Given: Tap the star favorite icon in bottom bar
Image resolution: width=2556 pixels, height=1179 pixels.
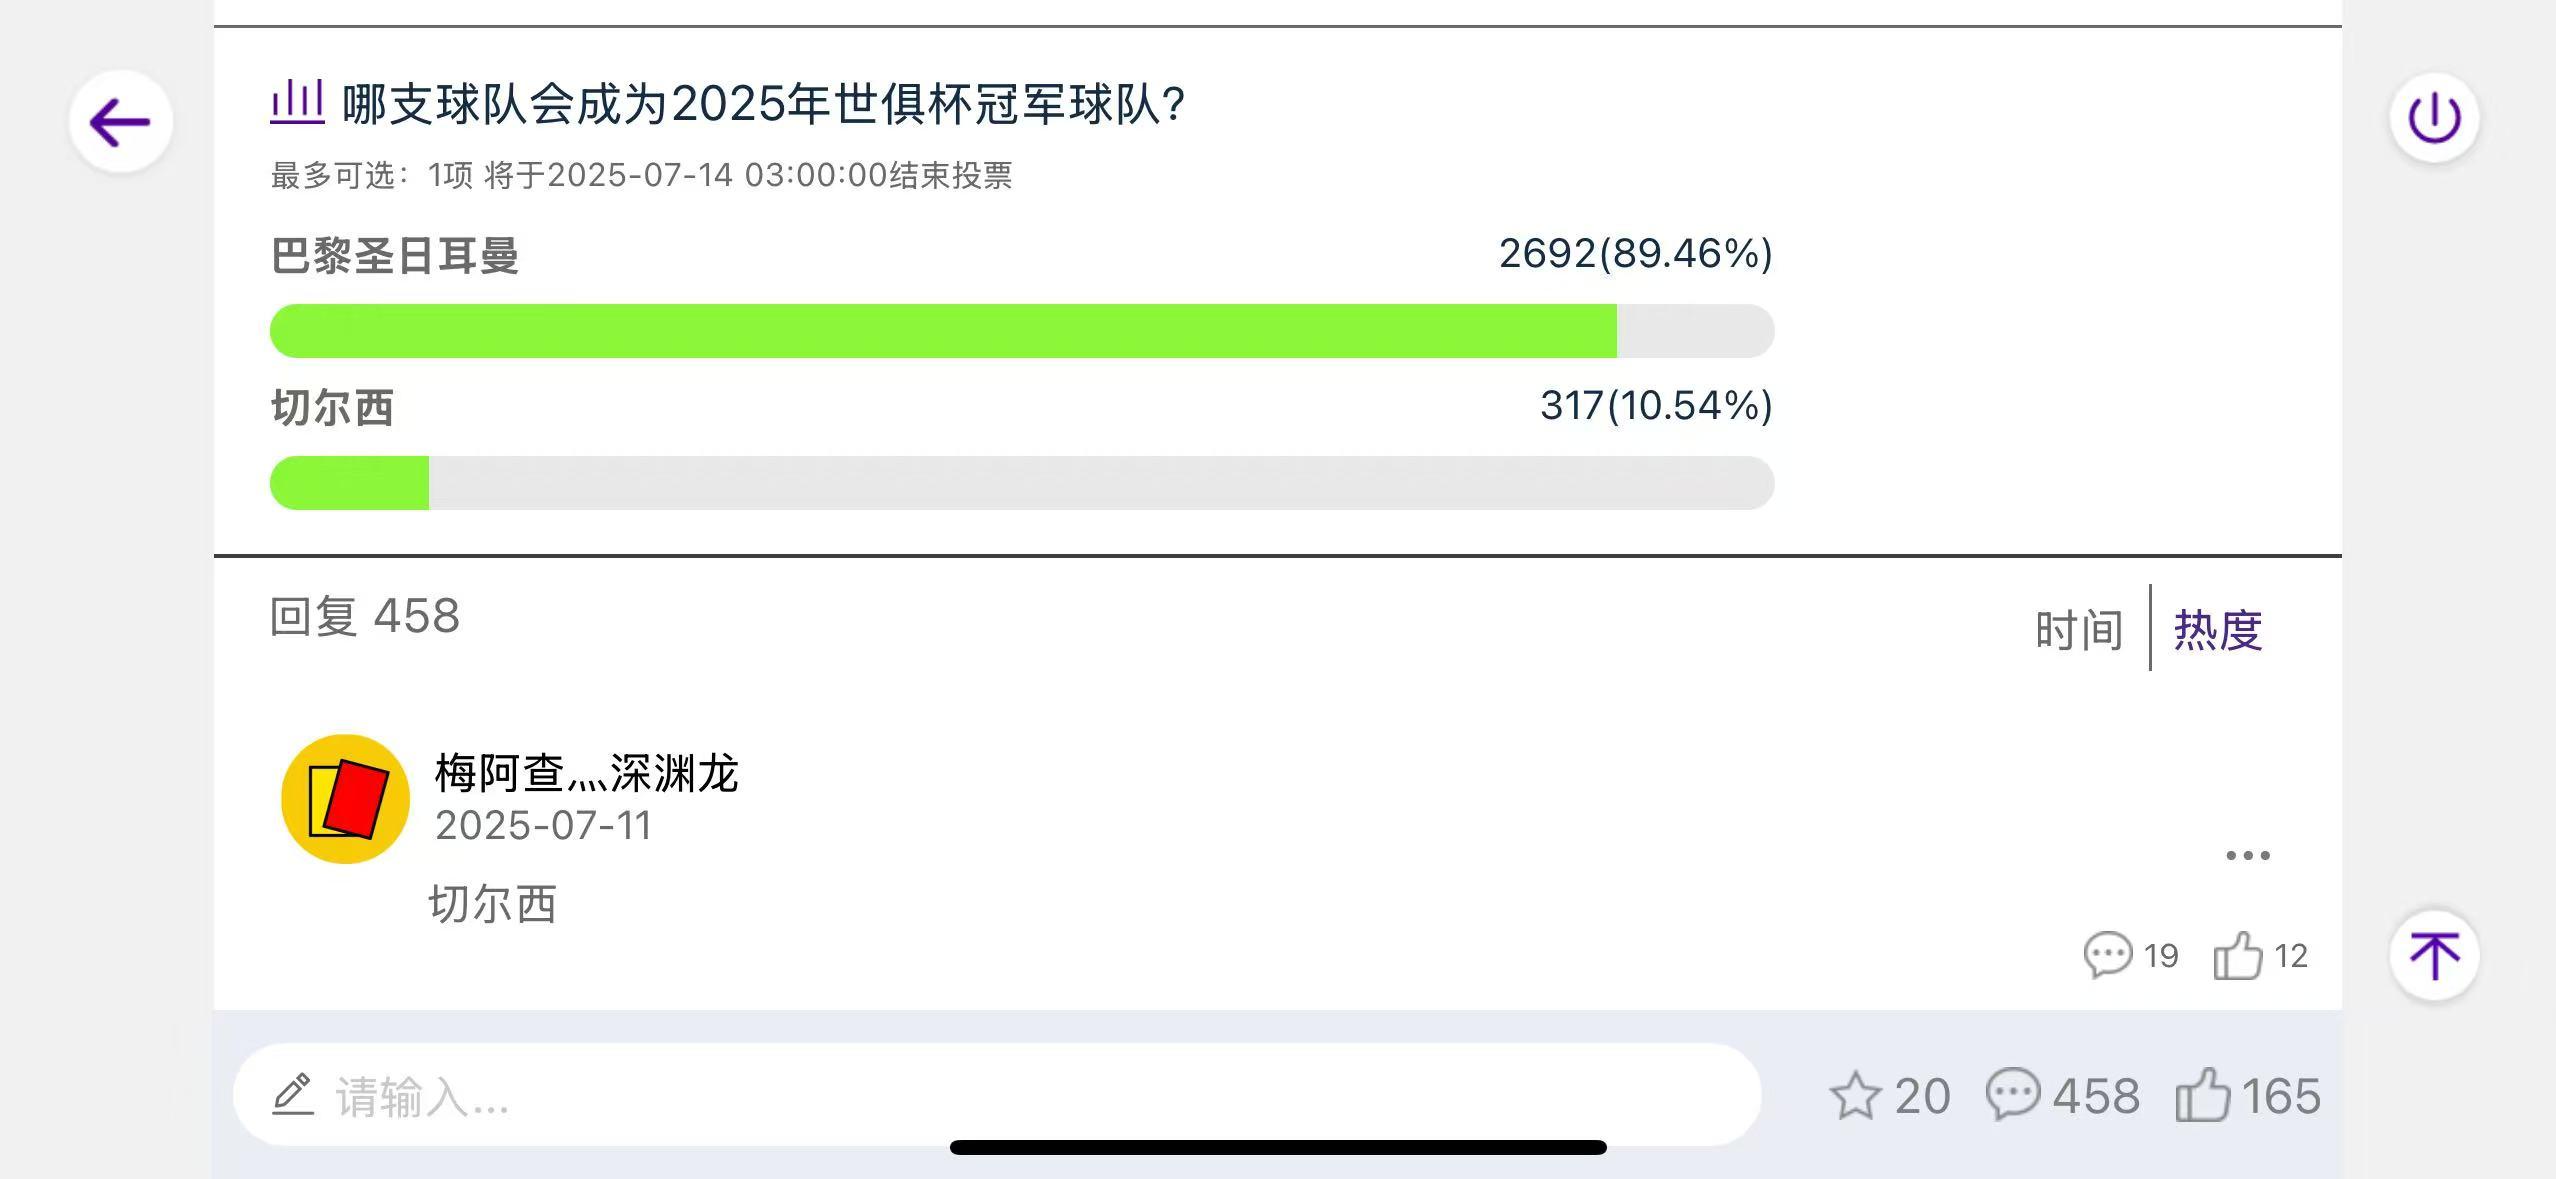Looking at the screenshot, I should point(1856,1095).
